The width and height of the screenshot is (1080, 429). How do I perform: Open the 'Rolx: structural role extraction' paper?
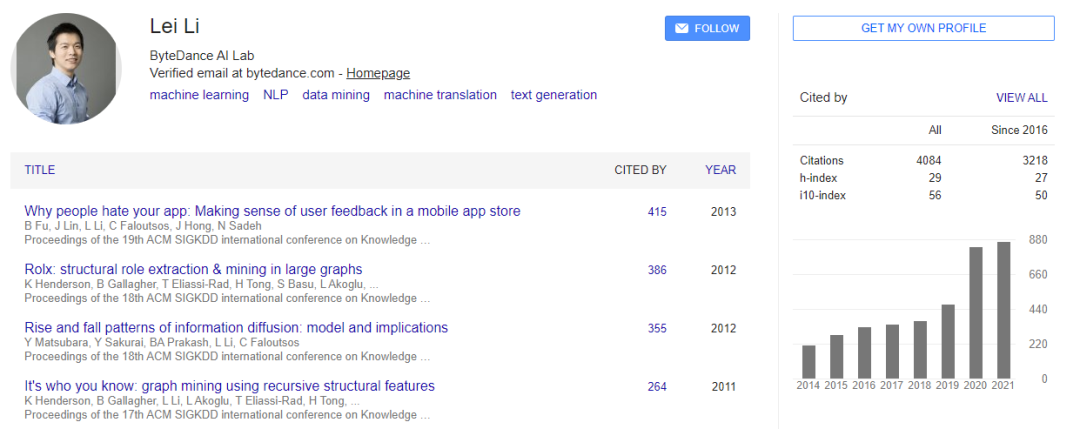pyautogui.click(x=193, y=269)
